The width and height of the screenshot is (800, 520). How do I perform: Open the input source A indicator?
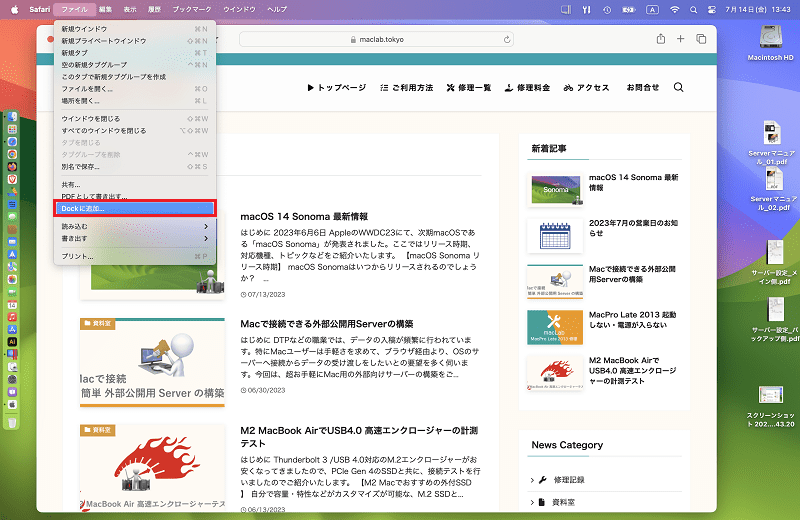652,9
